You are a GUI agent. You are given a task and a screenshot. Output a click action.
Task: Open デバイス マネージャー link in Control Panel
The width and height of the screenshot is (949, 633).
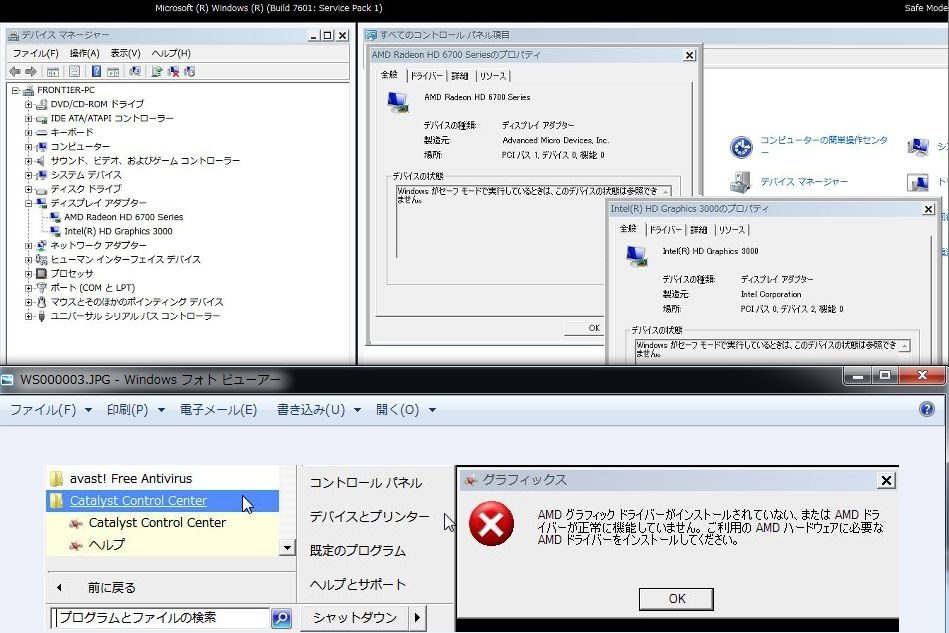click(804, 182)
